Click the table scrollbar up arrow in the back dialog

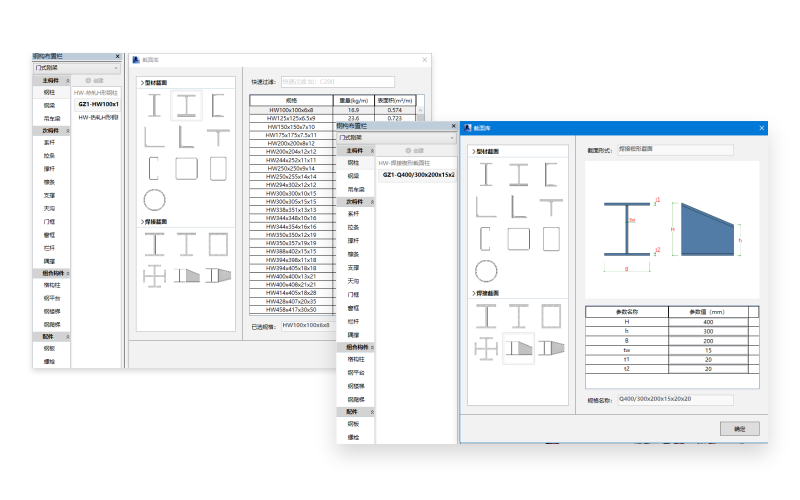coord(420,110)
